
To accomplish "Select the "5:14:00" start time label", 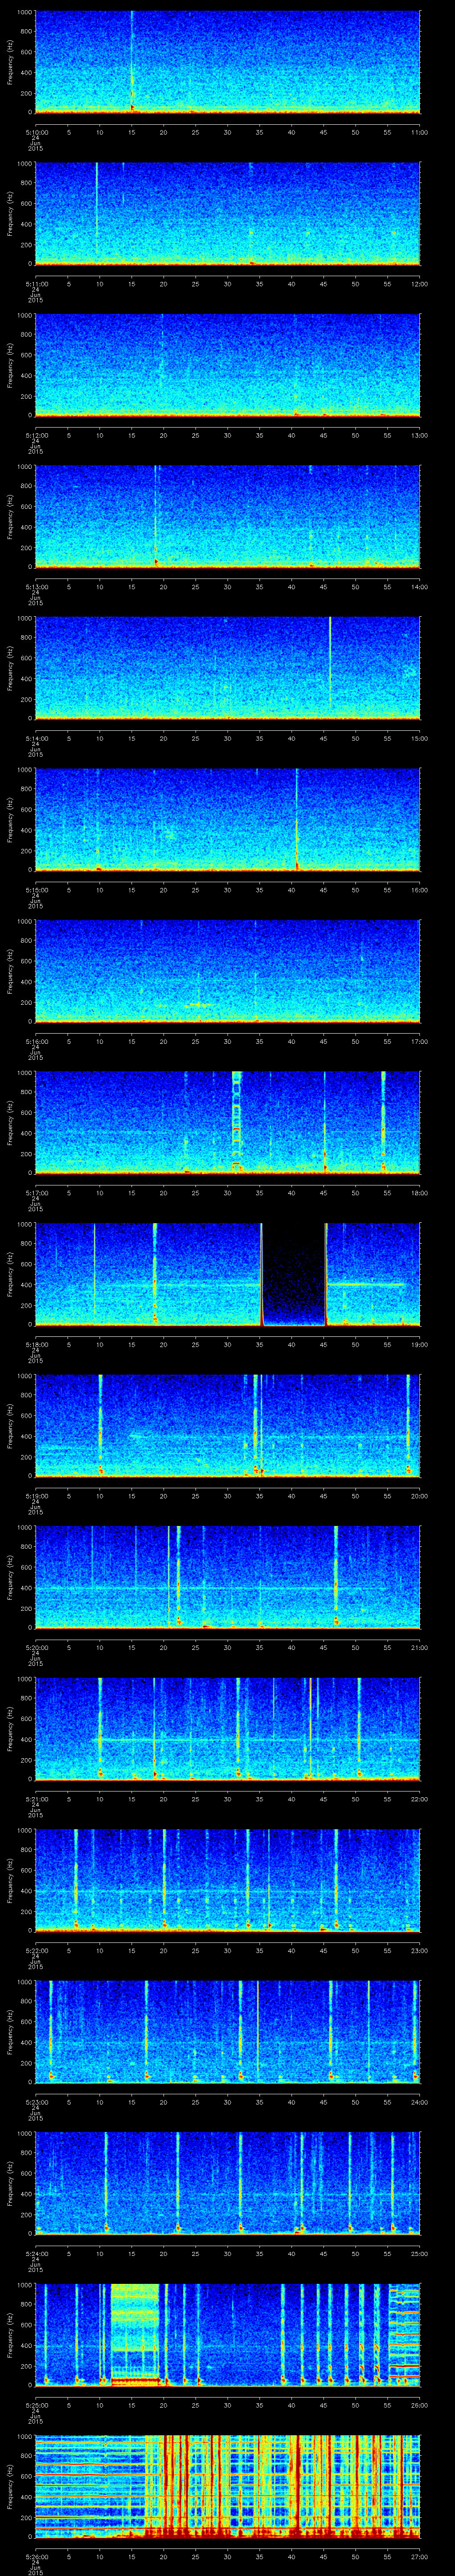I will pos(36,738).
